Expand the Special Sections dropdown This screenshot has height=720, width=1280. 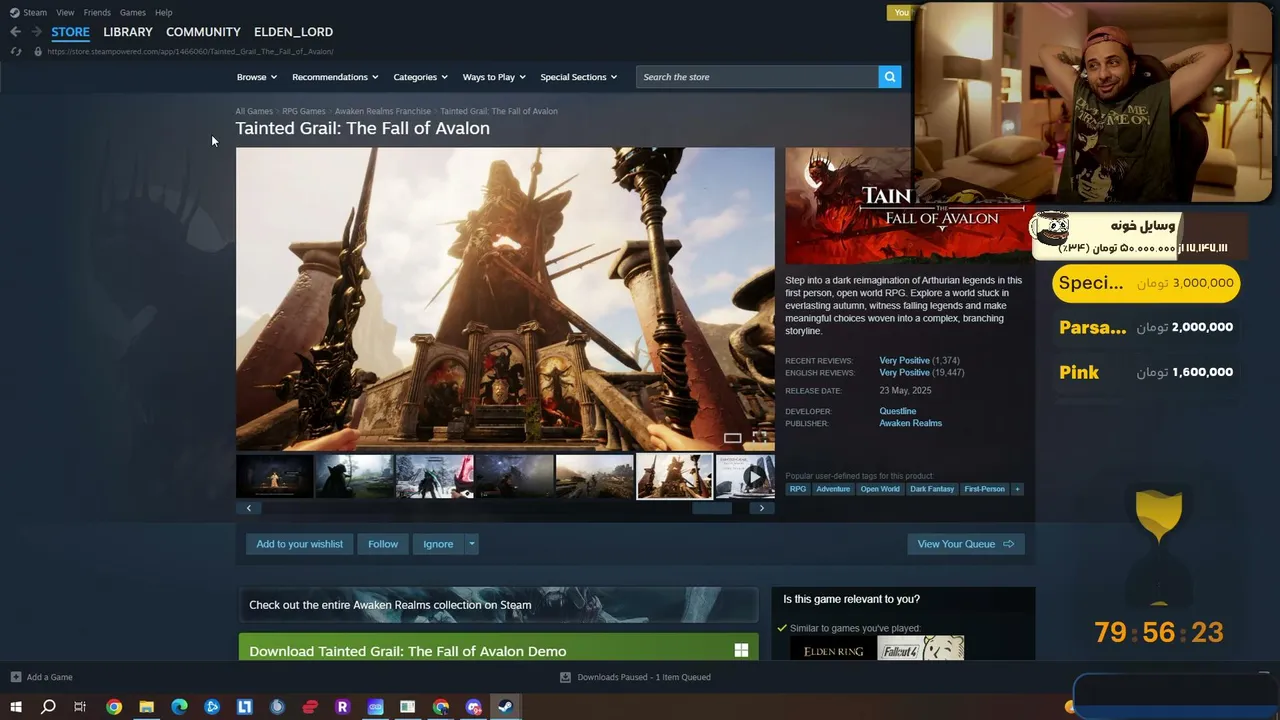[x=579, y=77]
